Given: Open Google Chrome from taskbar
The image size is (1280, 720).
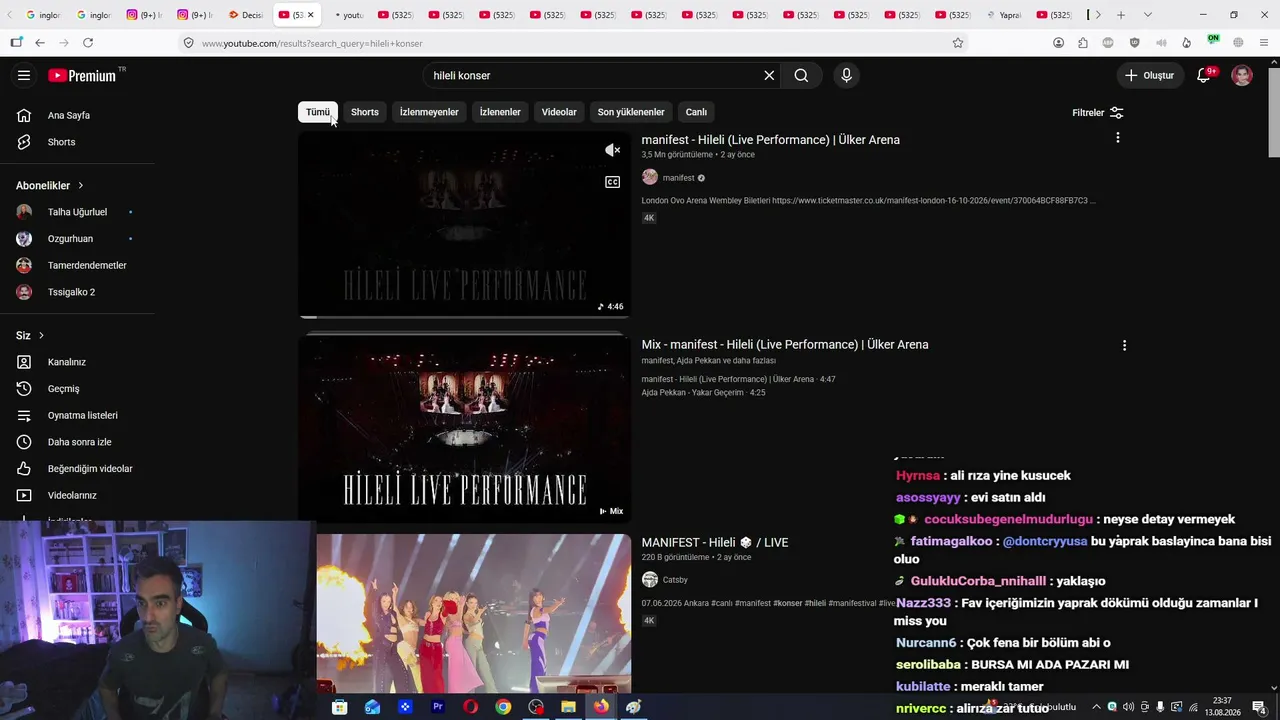Looking at the screenshot, I should [503, 707].
